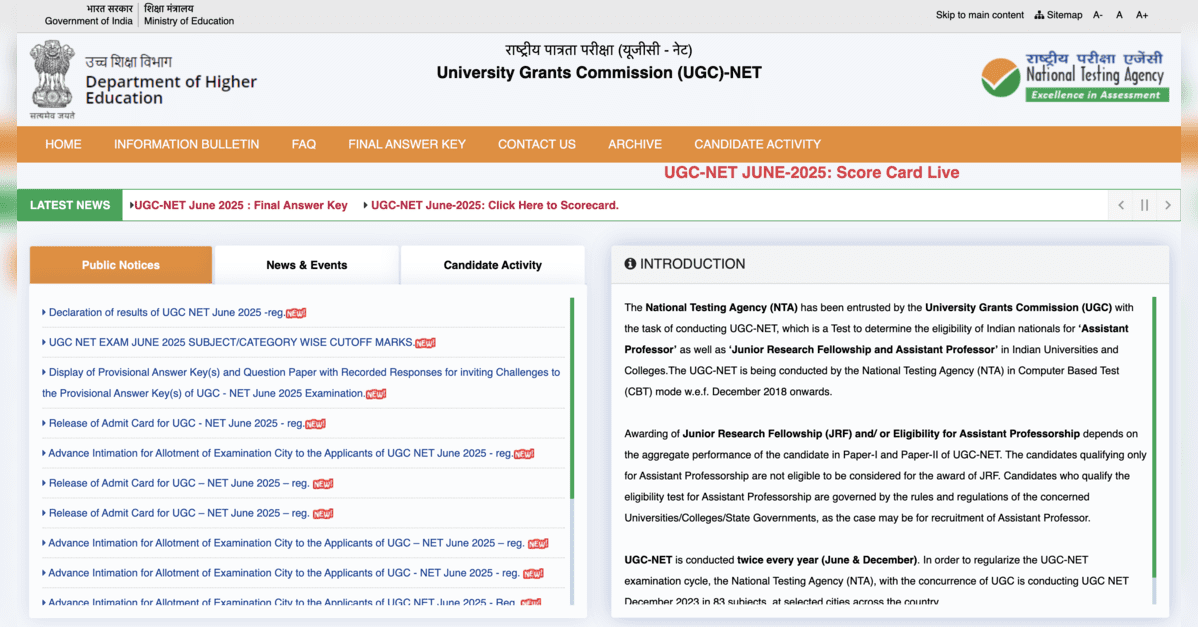Click the Government of India emblem

[x=52, y=76]
